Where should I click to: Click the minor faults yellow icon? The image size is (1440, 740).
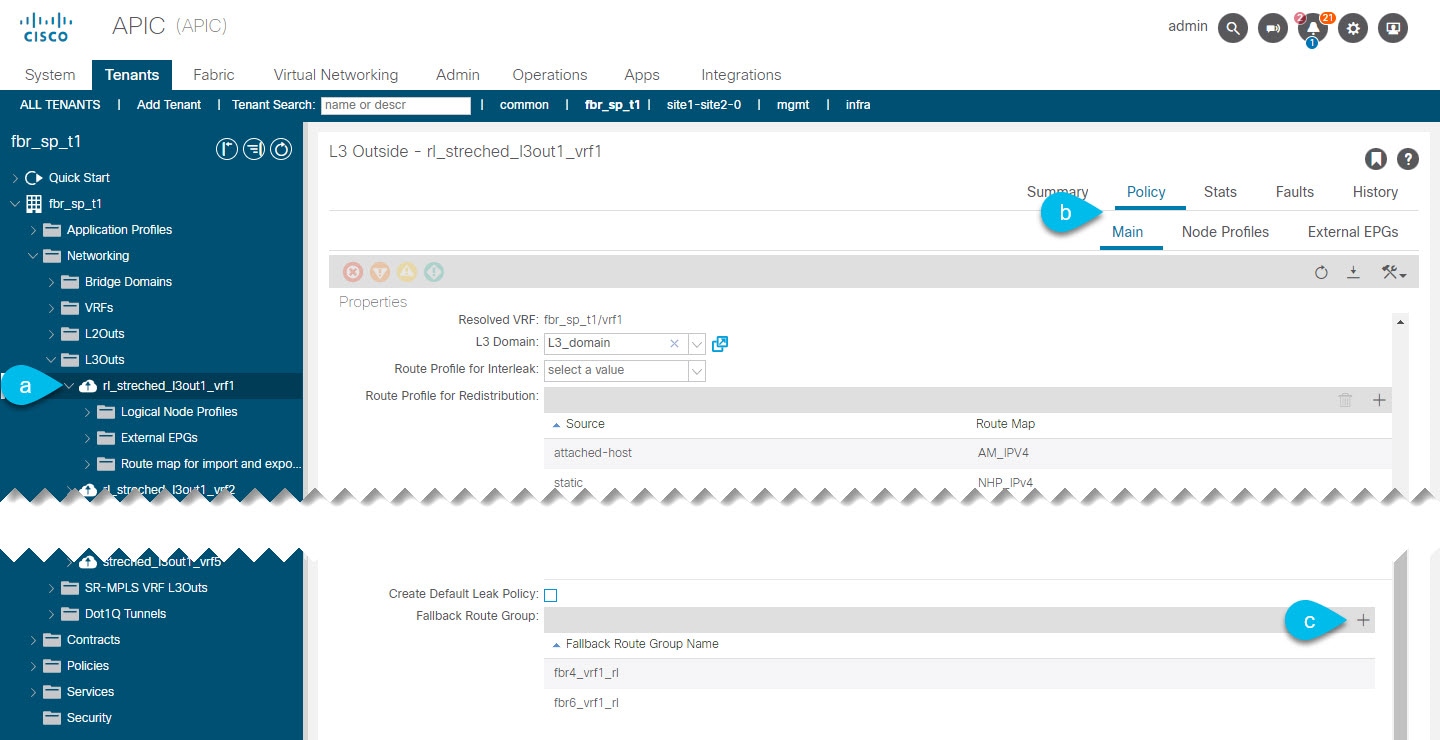pos(407,272)
